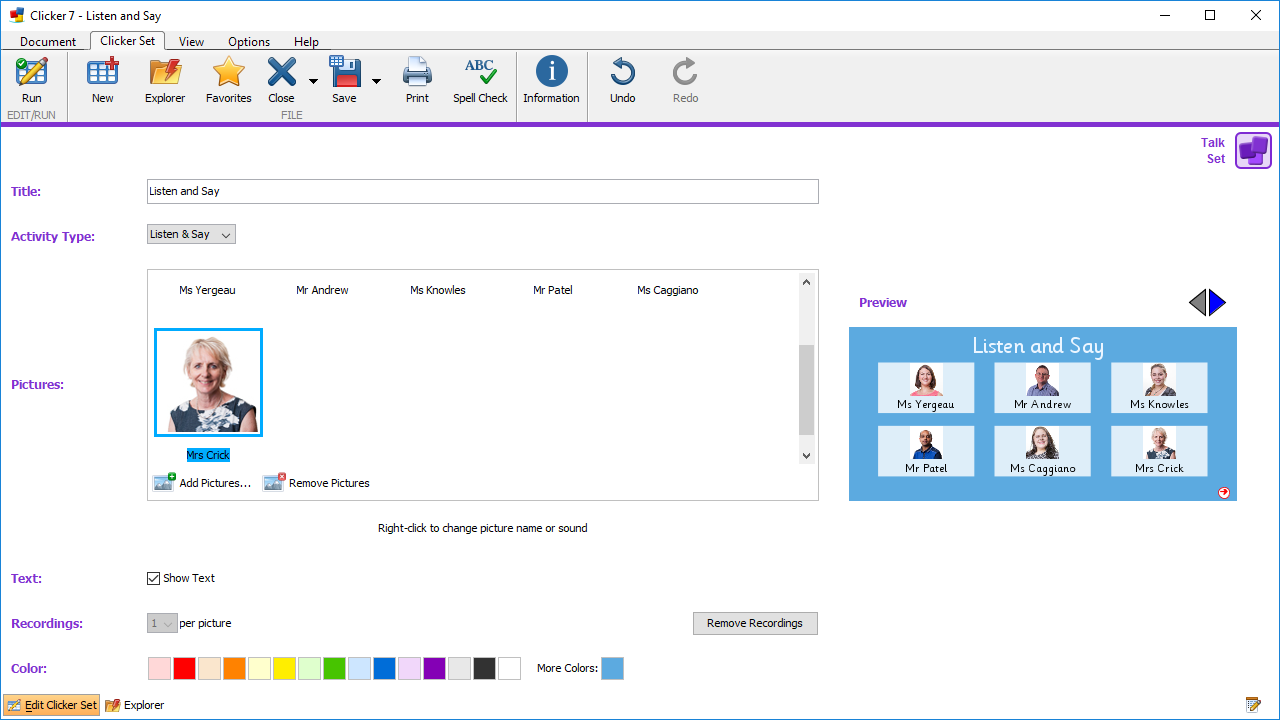Open More Colors blue swatch

coord(612,668)
